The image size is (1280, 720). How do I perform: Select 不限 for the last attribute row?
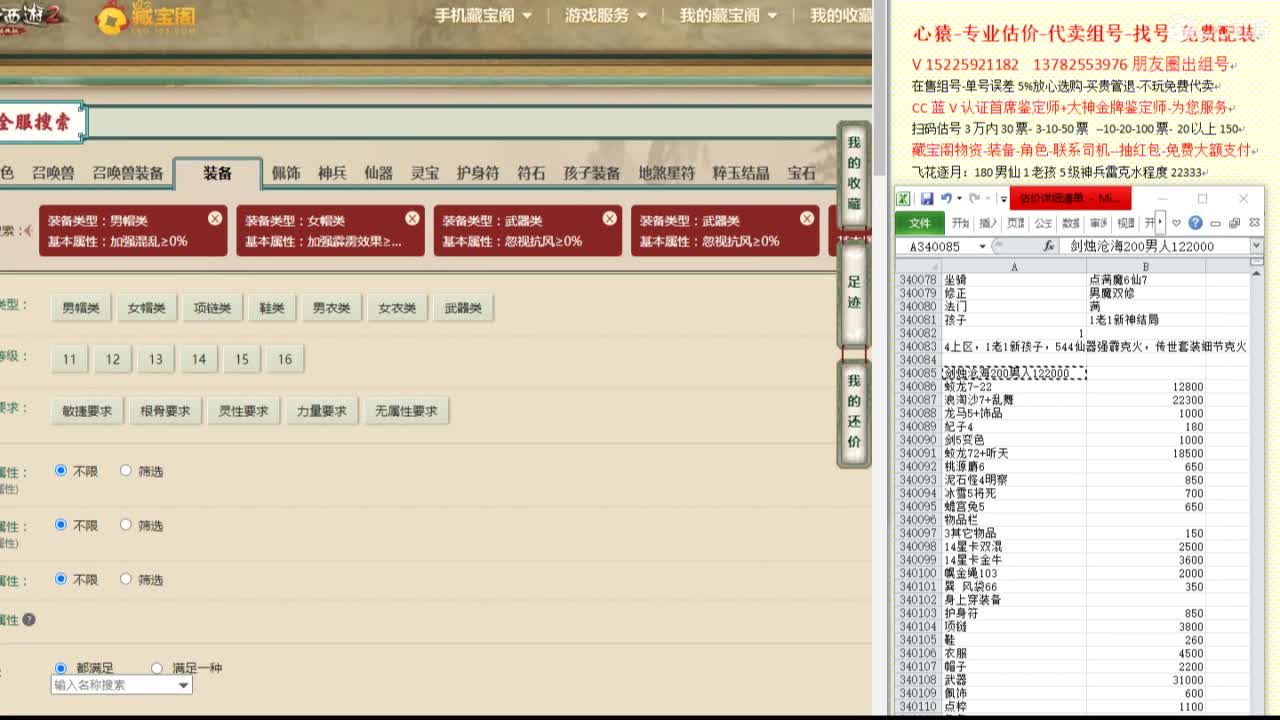tap(60, 579)
